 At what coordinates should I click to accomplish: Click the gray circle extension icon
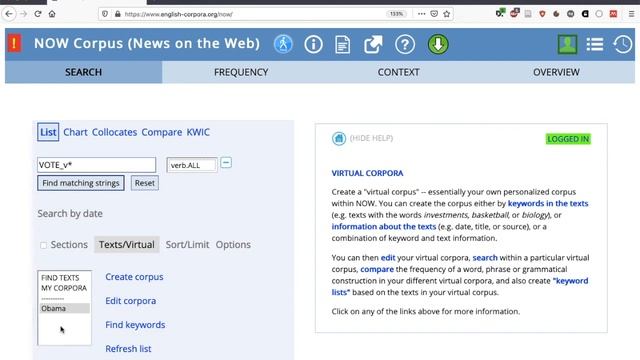(x=599, y=14)
